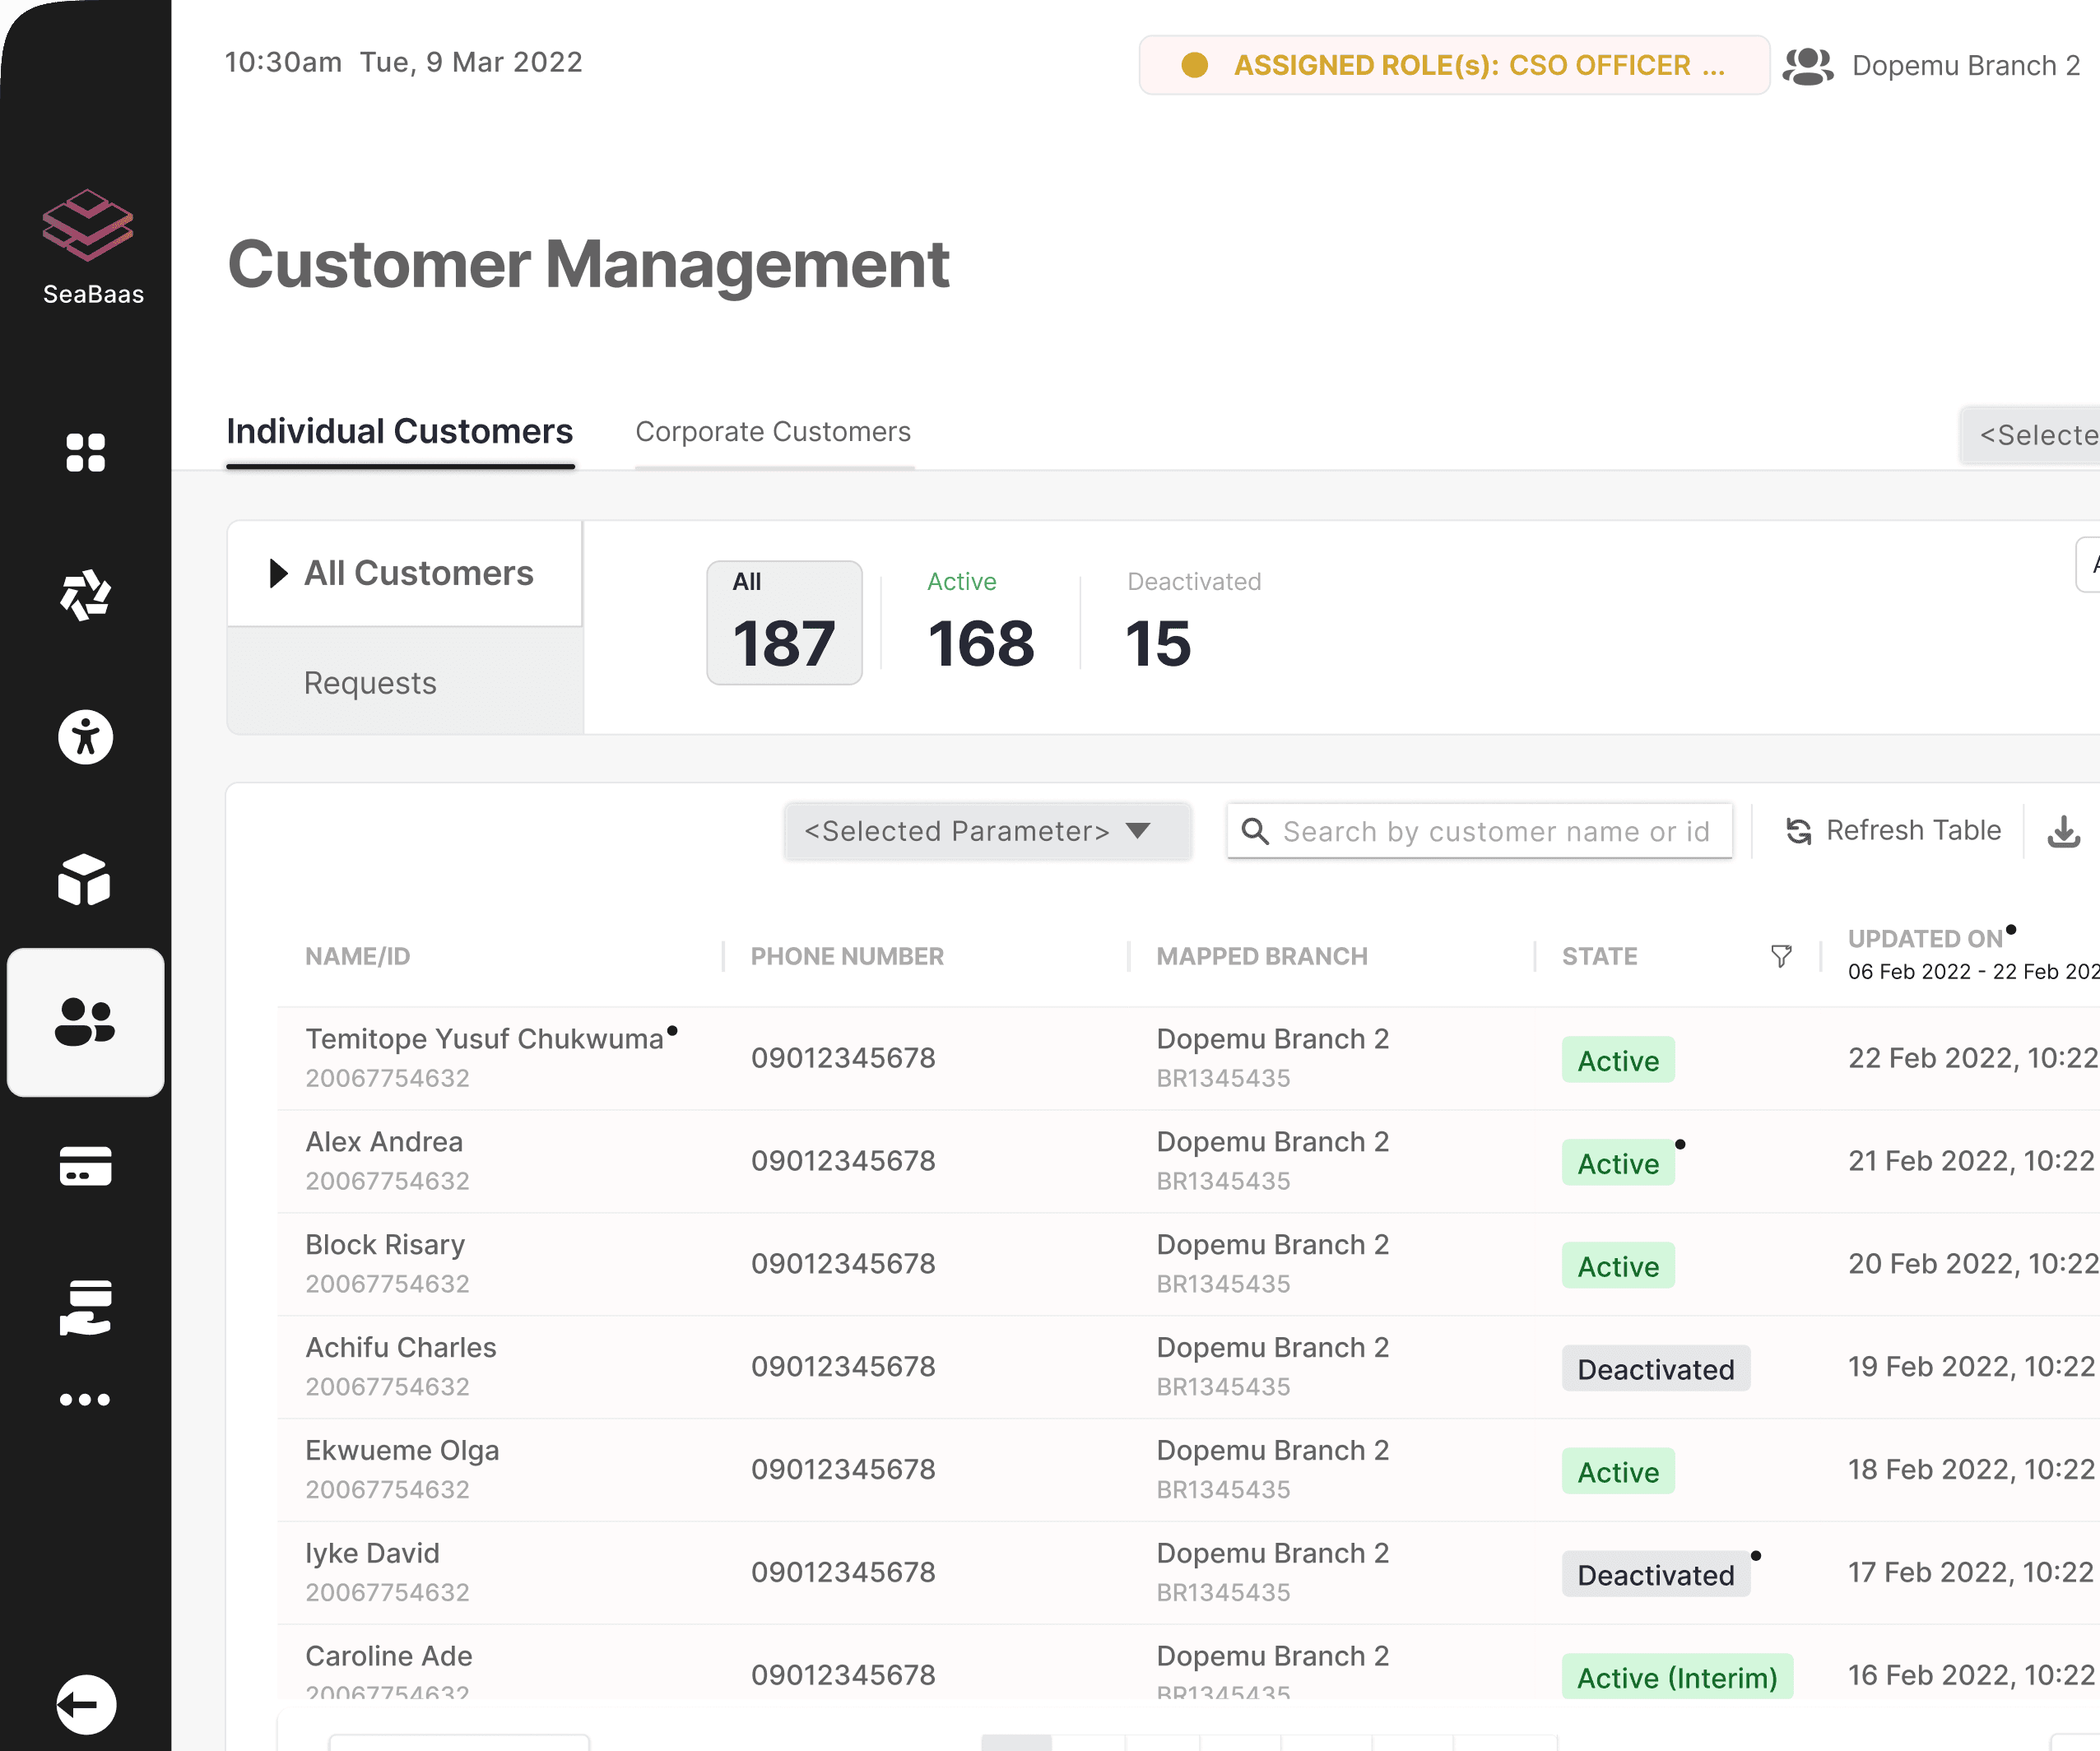This screenshot has height=1751, width=2100.
Task: Click the Refresh Table button
Action: 1890,830
